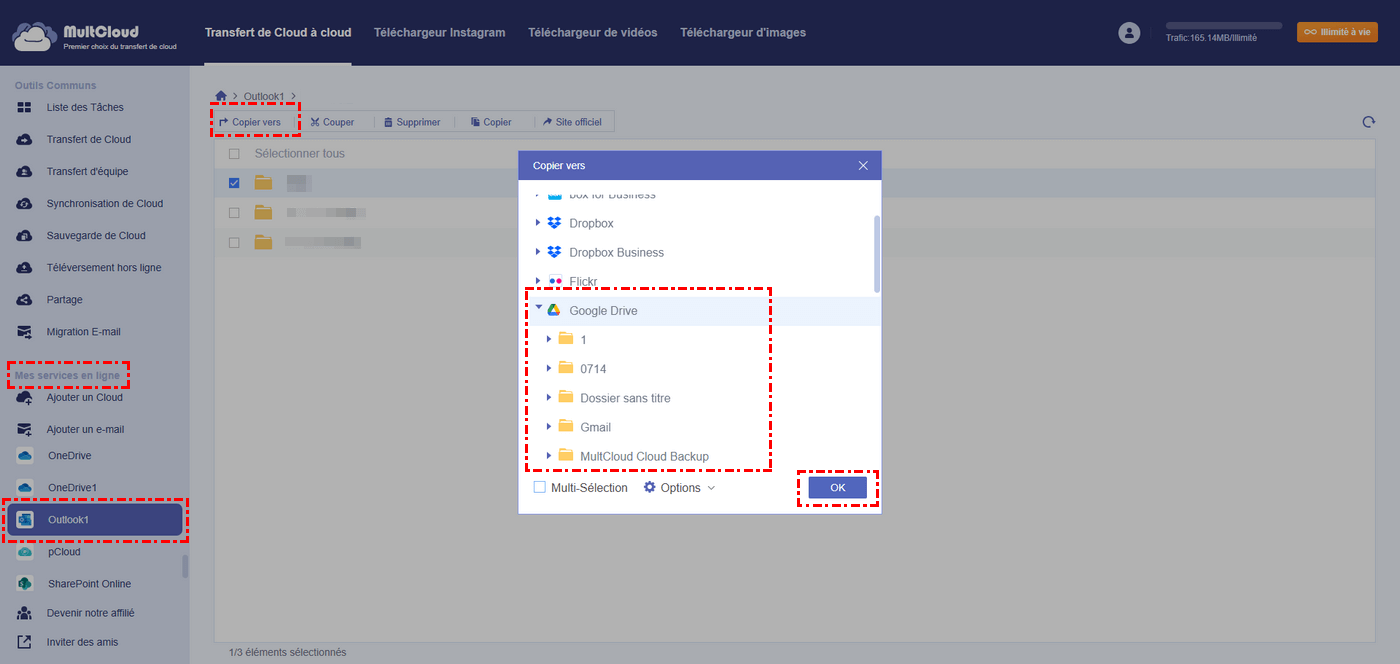The image size is (1400, 664).
Task: Open the Options dropdown chevron
Action: [x=712, y=488]
